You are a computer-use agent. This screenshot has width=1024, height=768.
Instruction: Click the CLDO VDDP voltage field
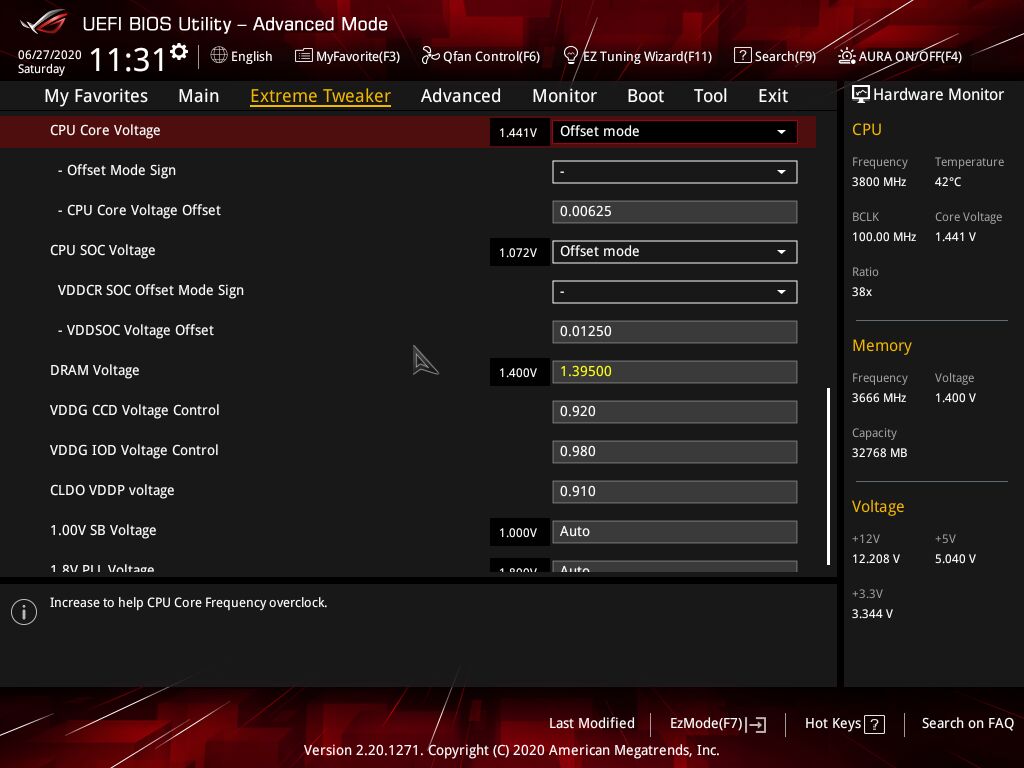pos(674,491)
